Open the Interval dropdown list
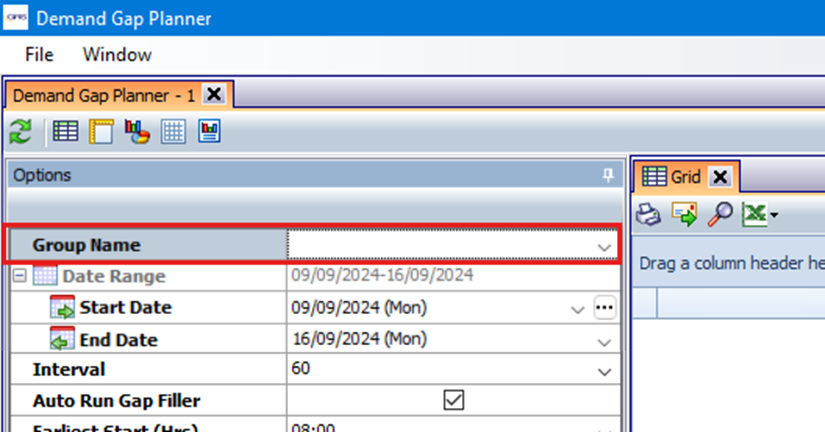825x432 pixels. [603, 371]
